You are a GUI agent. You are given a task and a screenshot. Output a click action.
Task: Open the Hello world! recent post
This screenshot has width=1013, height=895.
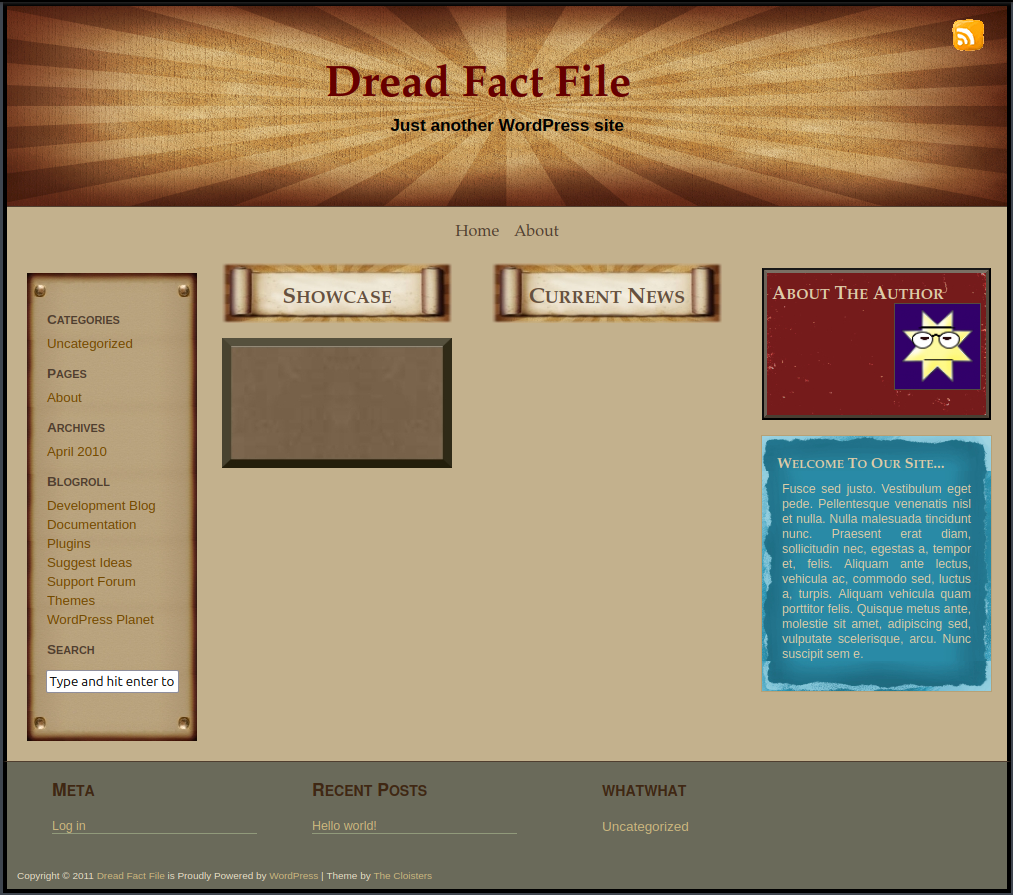tap(344, 826)
